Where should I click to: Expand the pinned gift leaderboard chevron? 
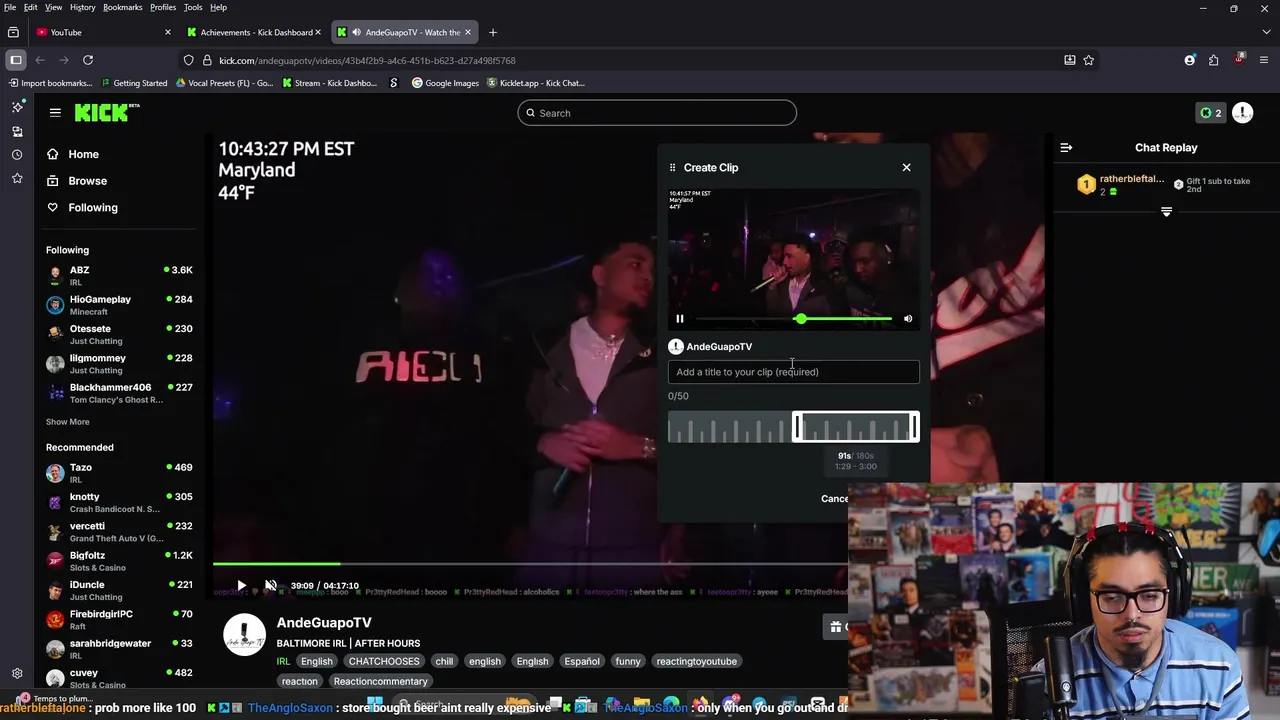[1166, 212]
